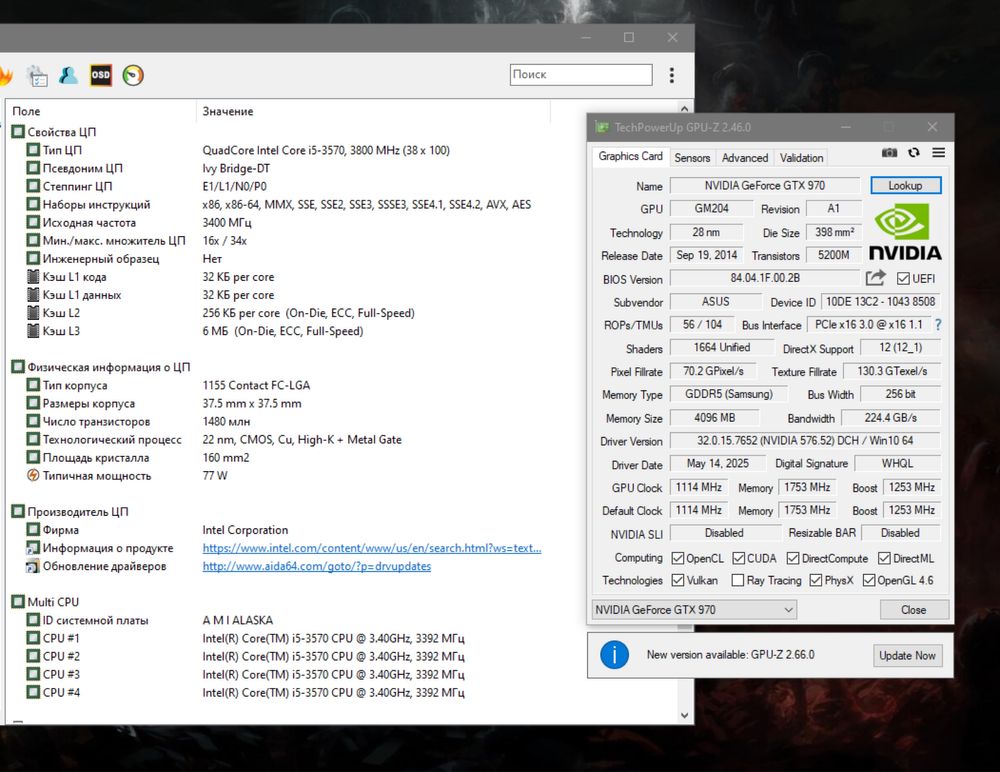
Task: Click the blue info icon in update notice
Action: click(614, 655)
